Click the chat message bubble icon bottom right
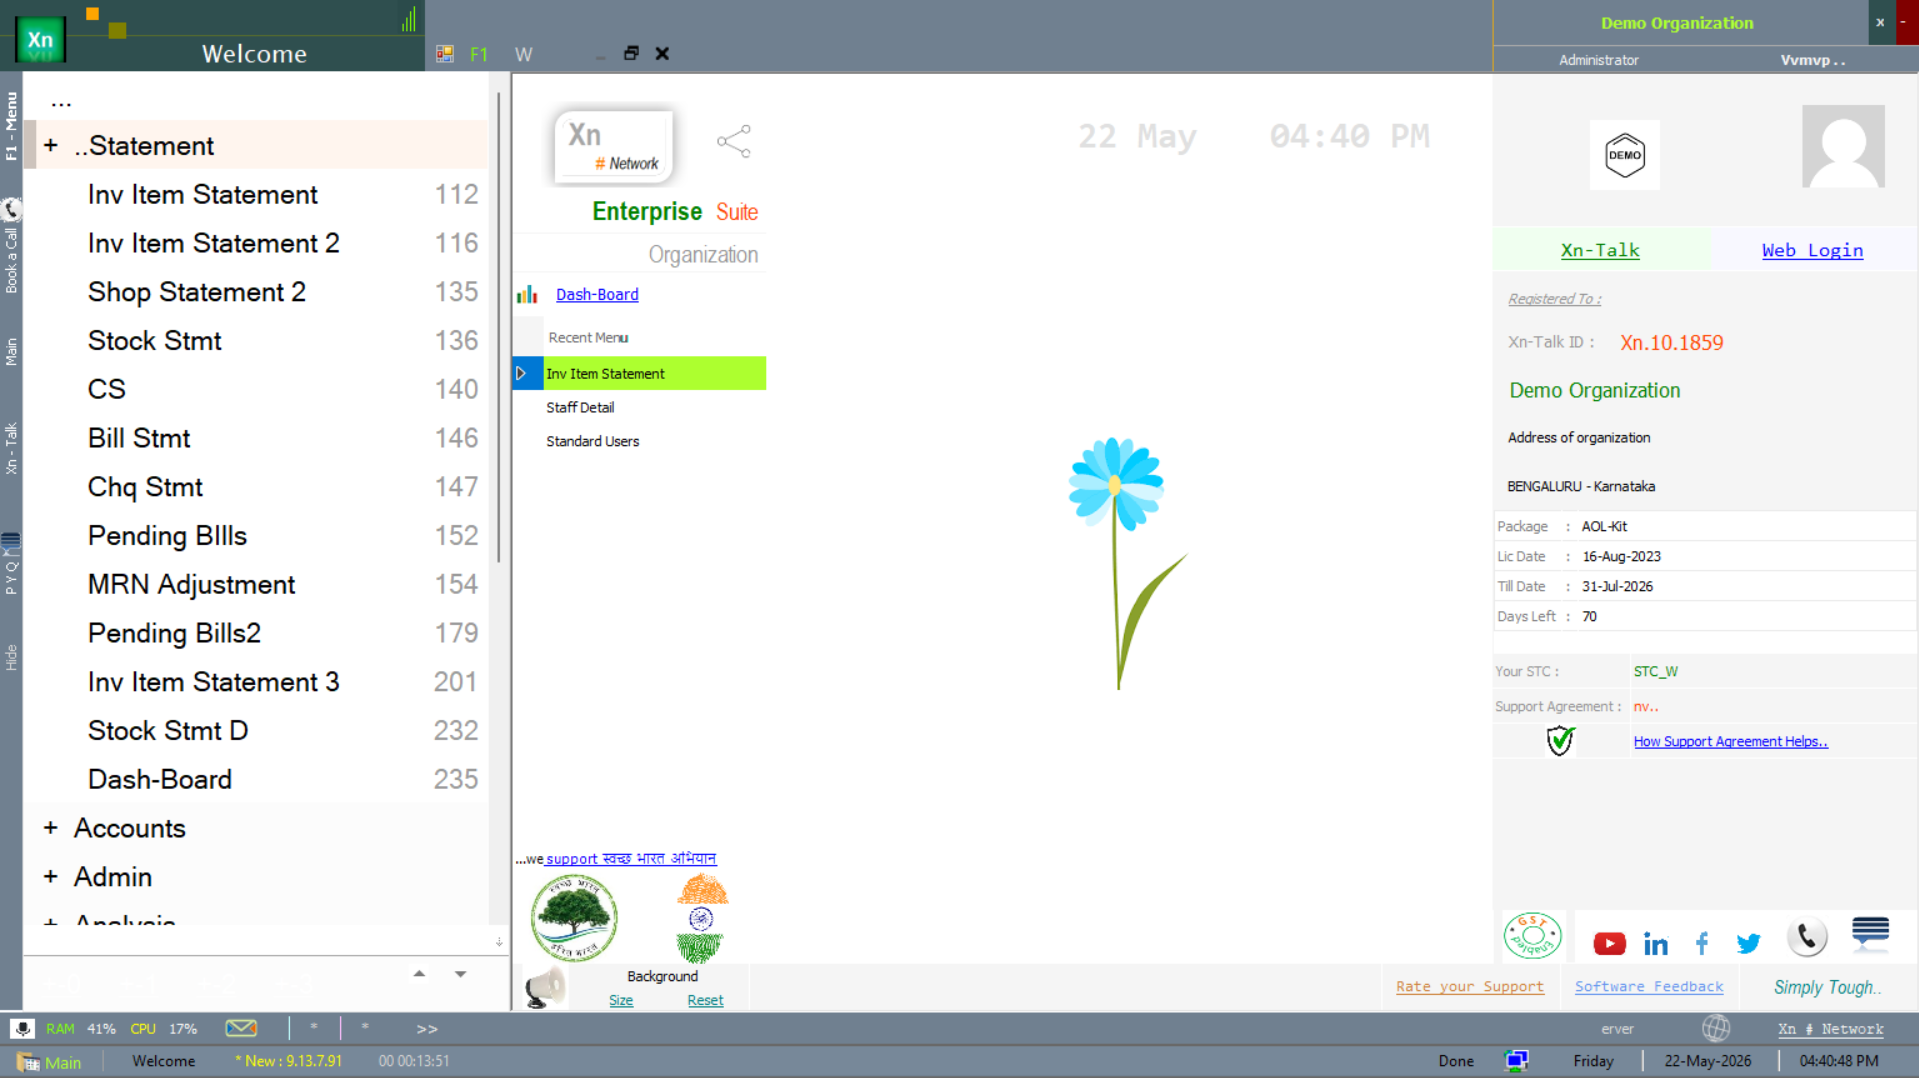This screenshot has width=1919, height=1078. click(x=1870, y=932)
